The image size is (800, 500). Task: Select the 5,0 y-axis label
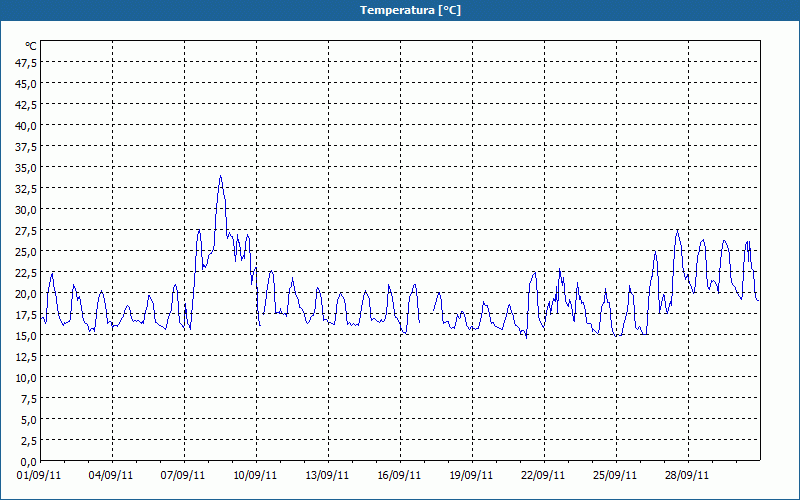coord(28,420)
